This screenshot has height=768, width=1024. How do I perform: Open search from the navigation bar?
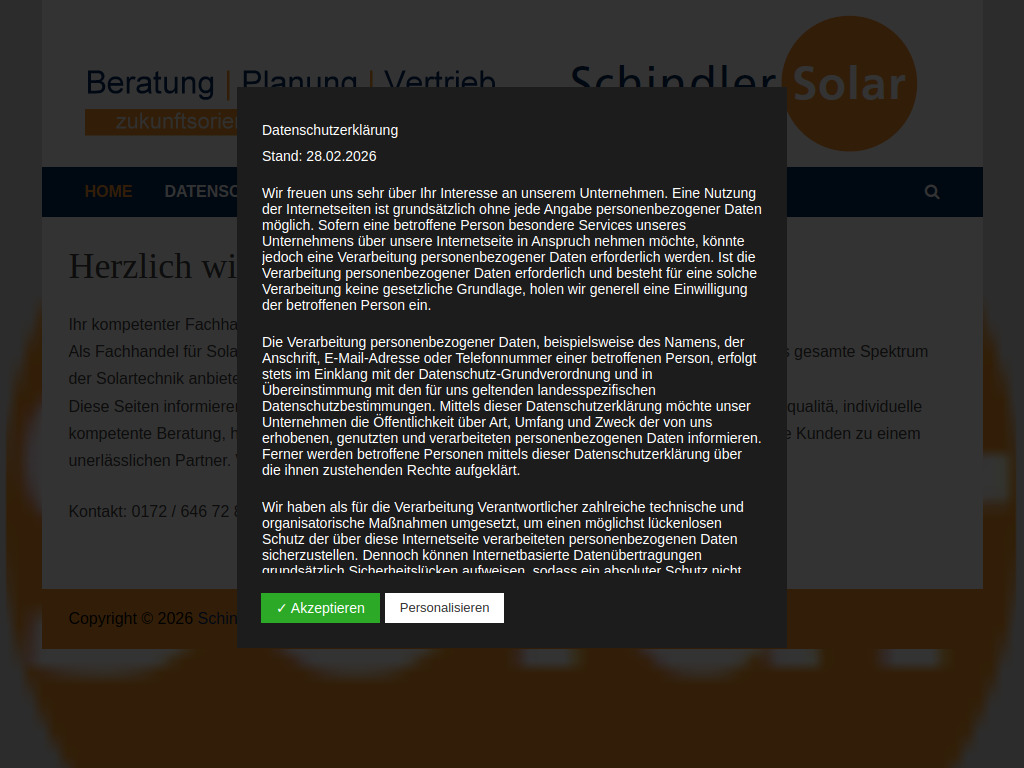[x=931, y=191]
